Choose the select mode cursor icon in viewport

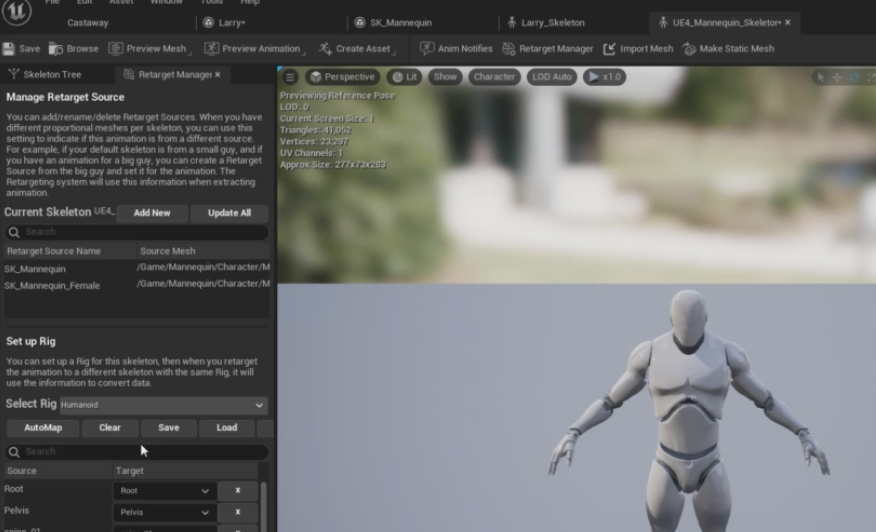point(820,78)
